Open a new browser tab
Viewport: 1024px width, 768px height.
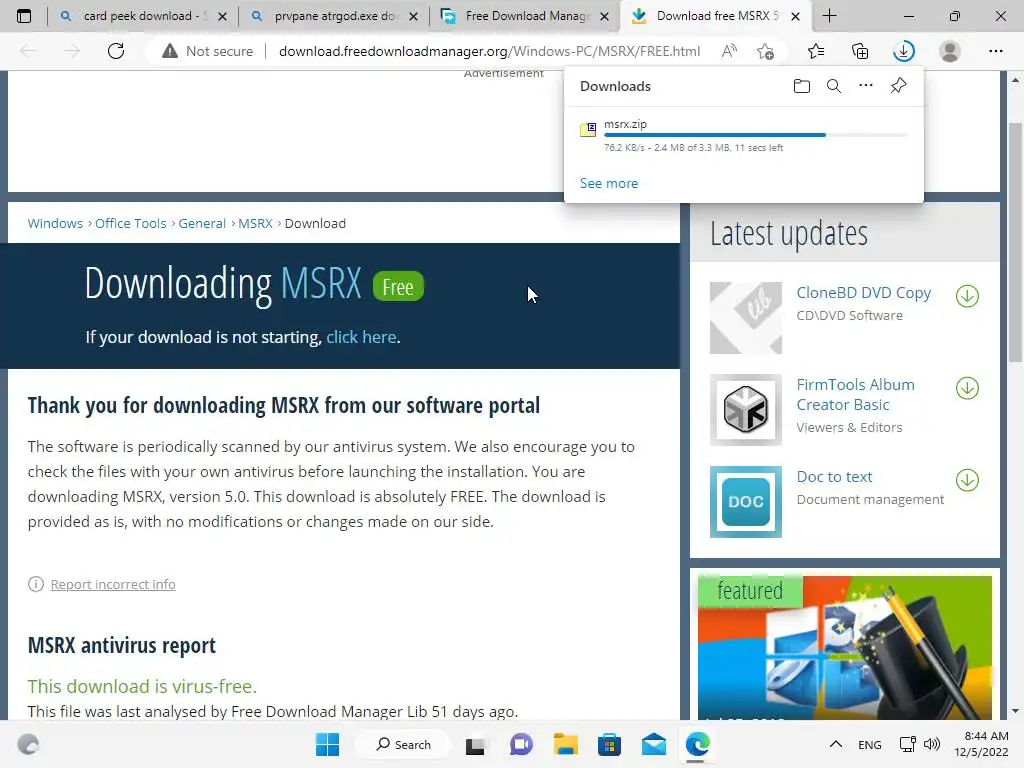pos(829,16)
